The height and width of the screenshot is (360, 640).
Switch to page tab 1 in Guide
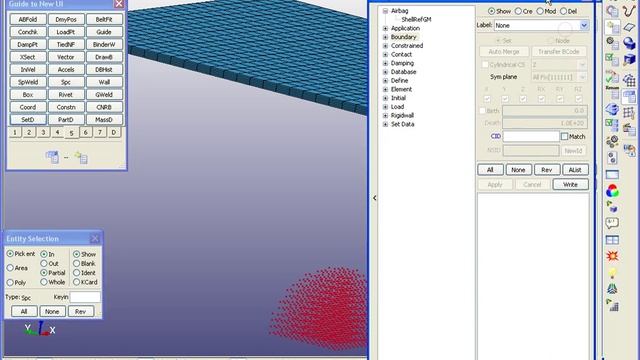[15, 132]
